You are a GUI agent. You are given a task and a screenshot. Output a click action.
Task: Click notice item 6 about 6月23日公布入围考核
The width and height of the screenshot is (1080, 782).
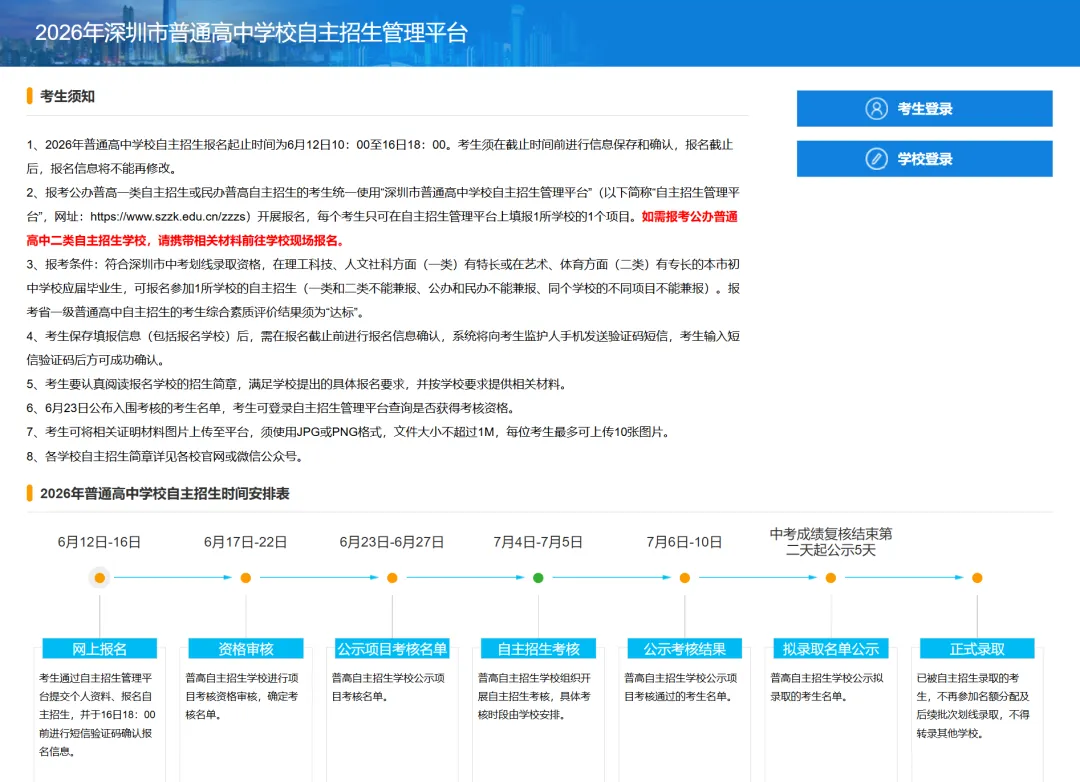click(271, 408)
